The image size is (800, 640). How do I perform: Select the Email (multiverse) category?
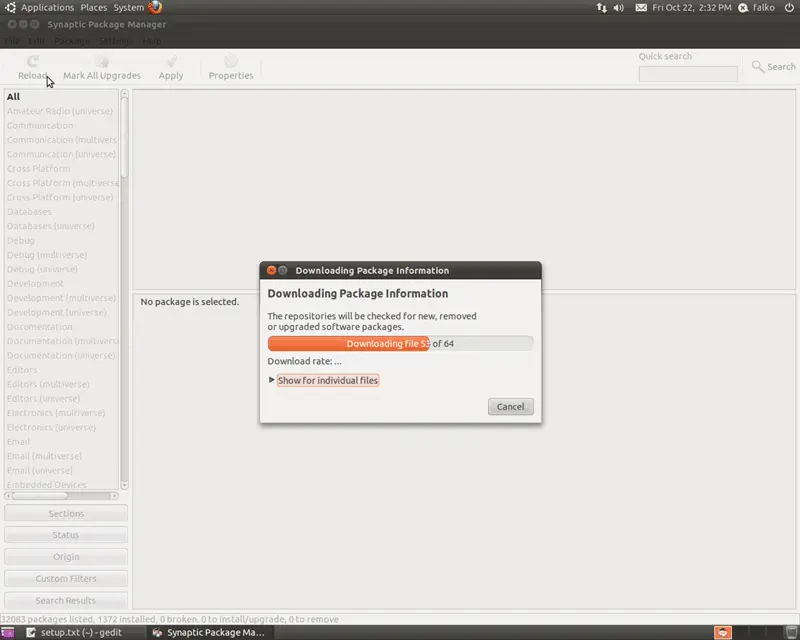[x=44, y=456]
